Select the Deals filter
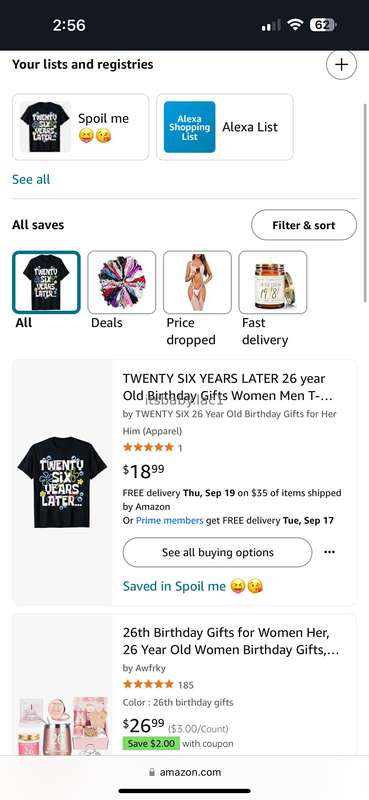This screenshot has height=800, width=369. 121,291
